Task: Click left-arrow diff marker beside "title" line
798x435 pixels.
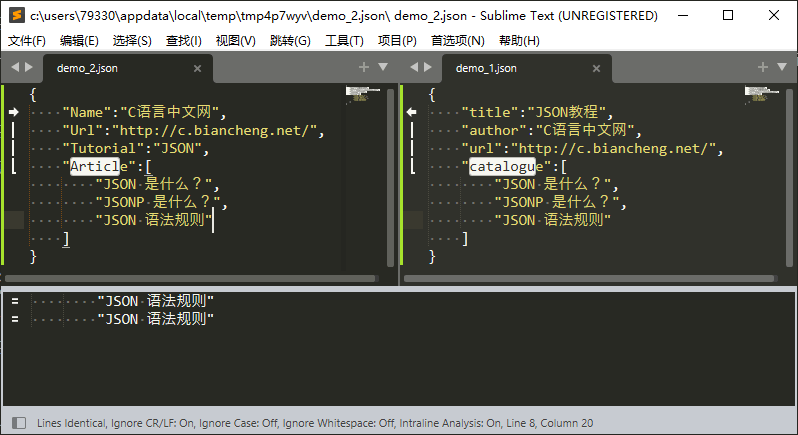Action: [412, 112]
